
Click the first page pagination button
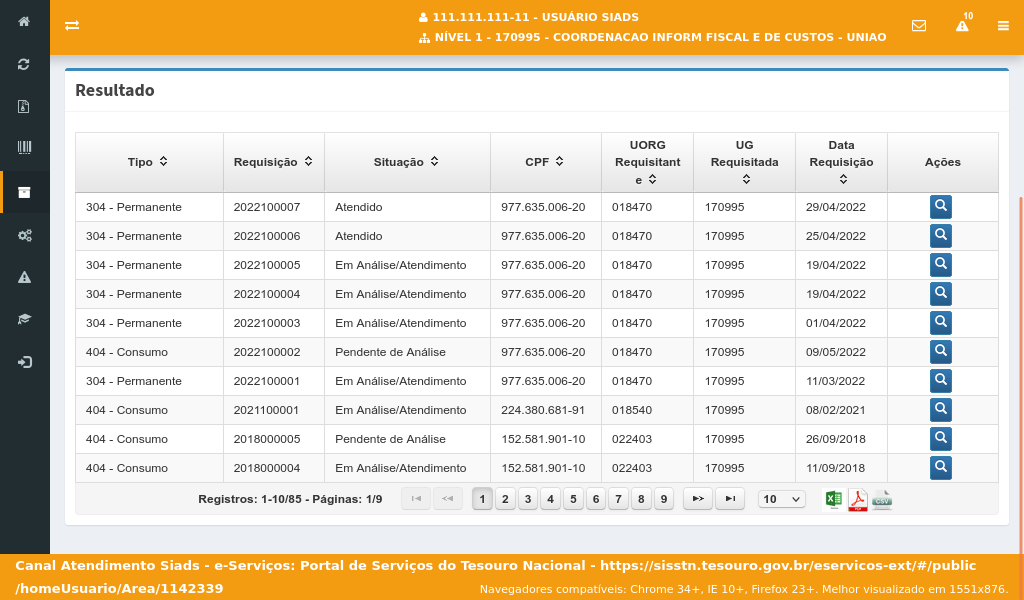[x=416, y=499]
